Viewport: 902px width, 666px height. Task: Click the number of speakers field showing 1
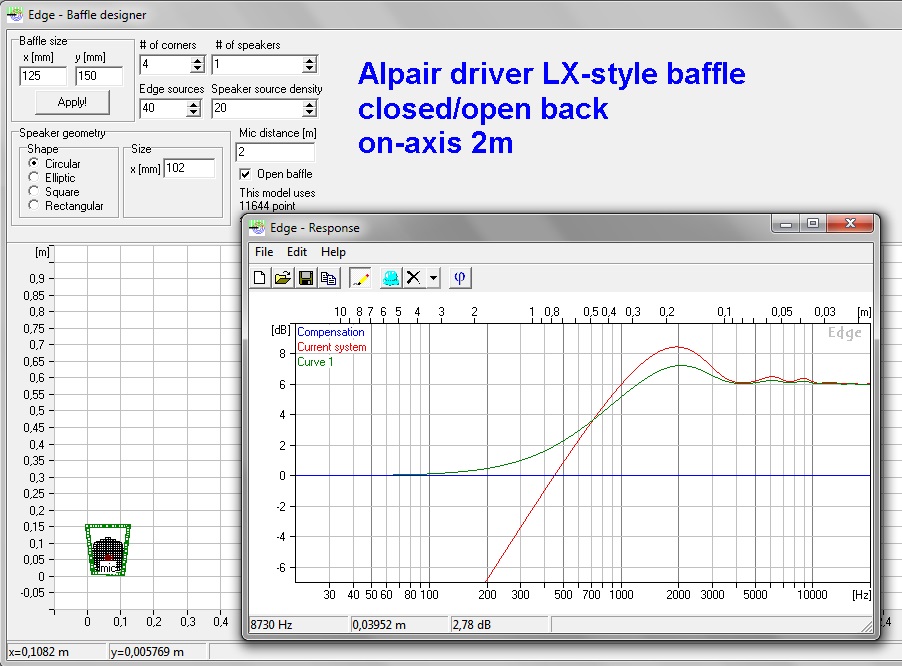click(x=257, y=64)
